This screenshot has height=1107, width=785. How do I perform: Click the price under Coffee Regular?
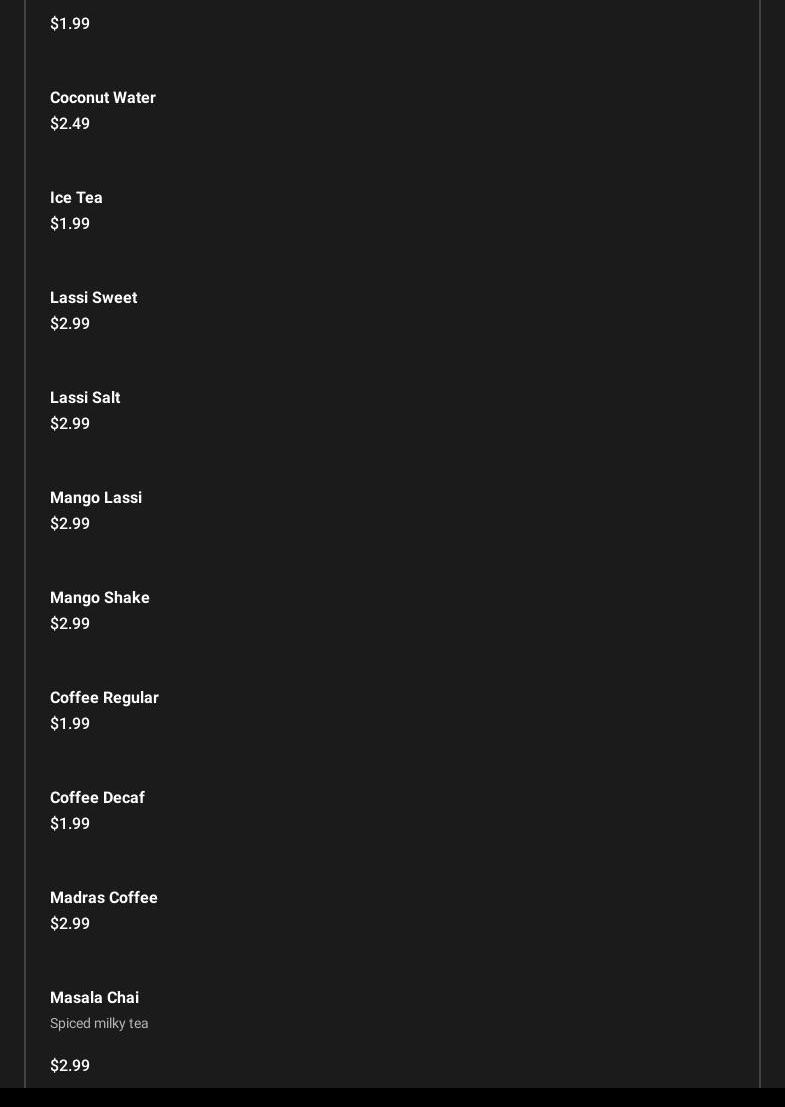[70, 724]
